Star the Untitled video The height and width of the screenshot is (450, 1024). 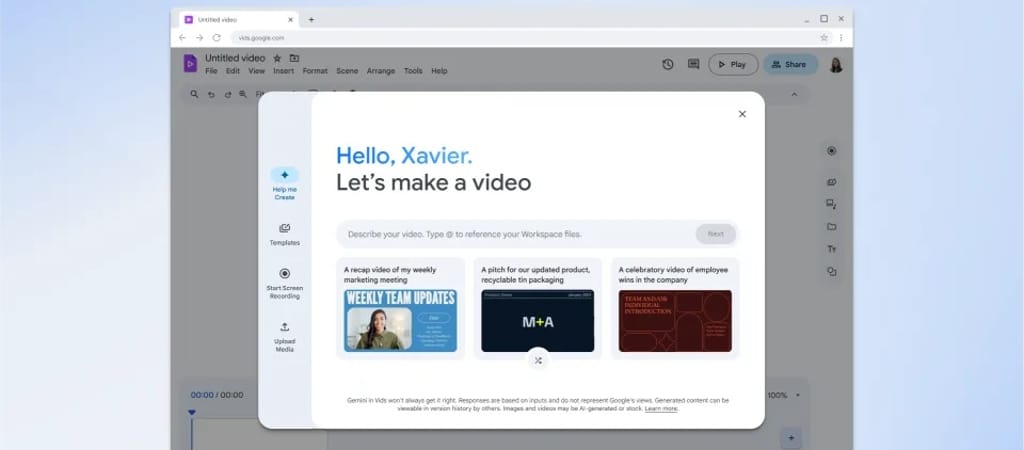(x=278, y=58)
